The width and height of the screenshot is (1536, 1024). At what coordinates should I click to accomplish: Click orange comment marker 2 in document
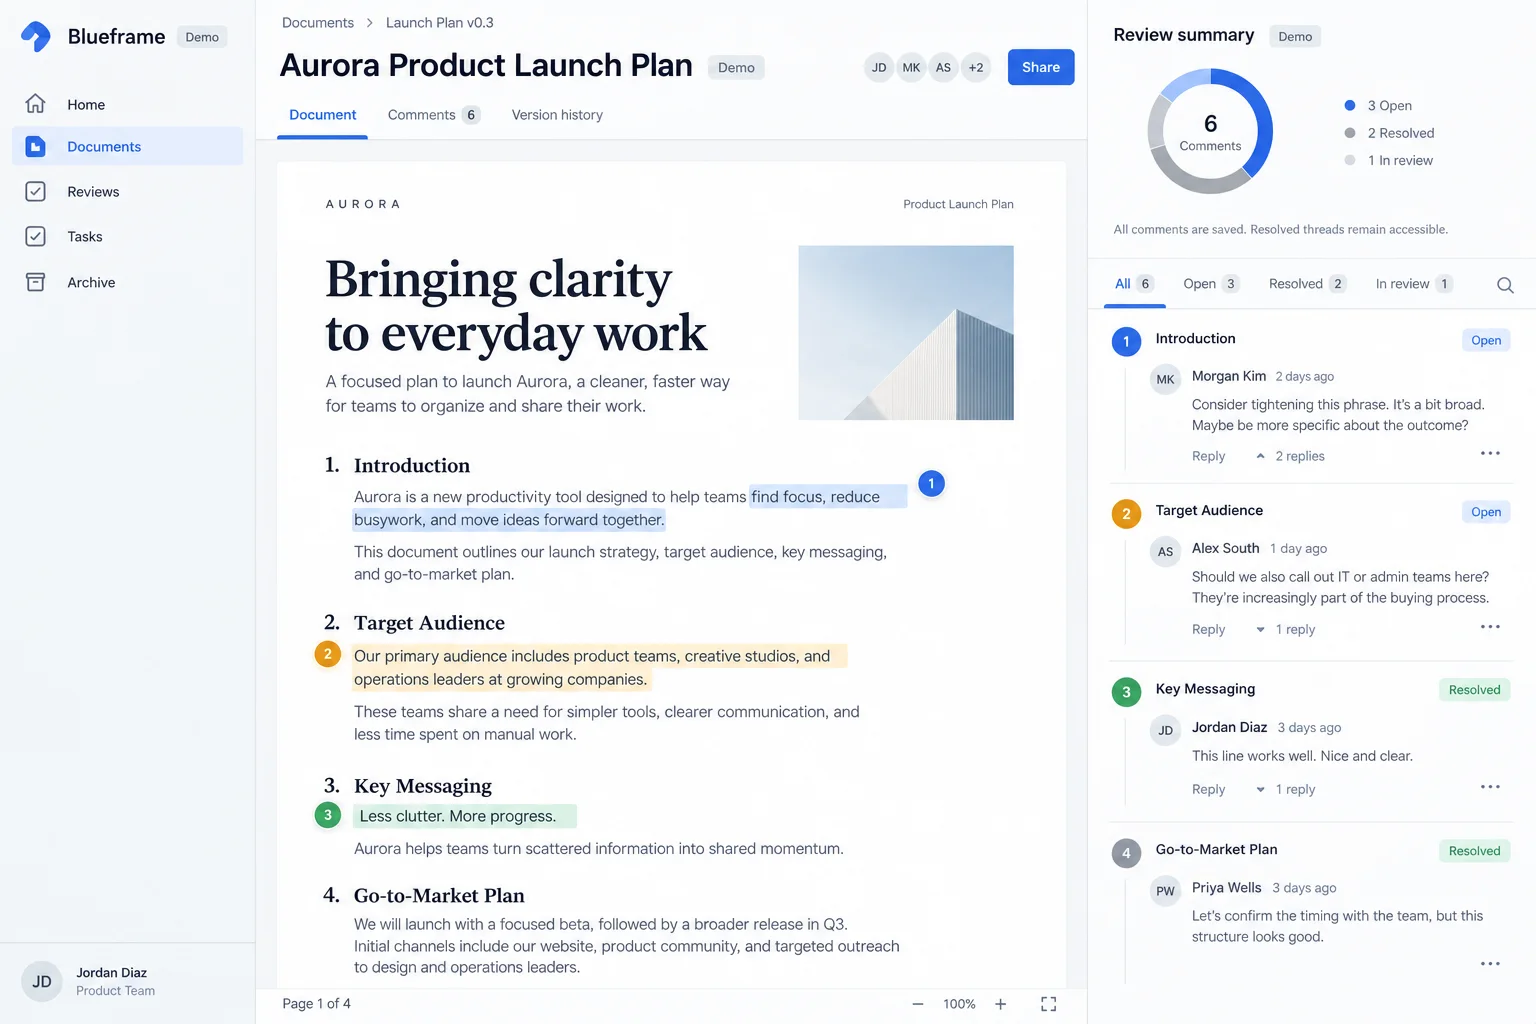click(327, 654)
